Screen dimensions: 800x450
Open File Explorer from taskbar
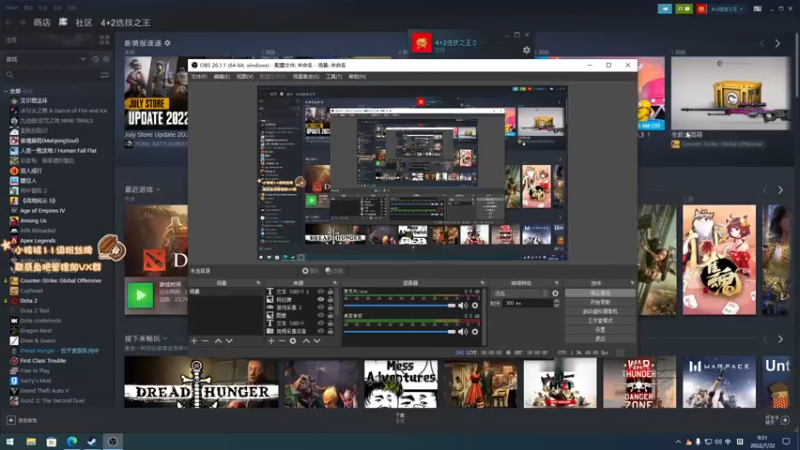pos(31,441)
